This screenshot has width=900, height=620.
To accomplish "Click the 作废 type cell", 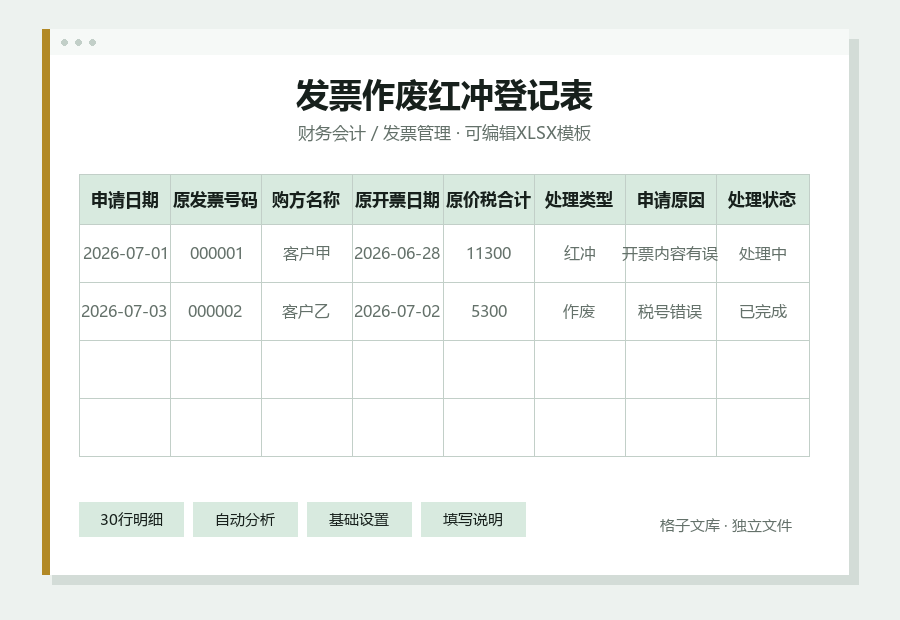I will 580,311.
